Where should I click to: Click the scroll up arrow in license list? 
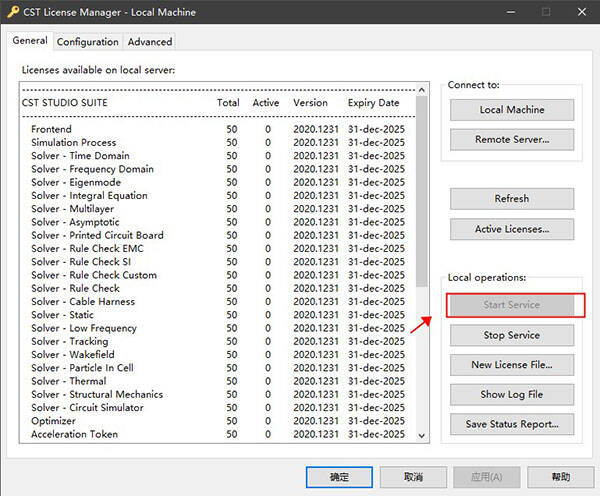pos(421,92)
